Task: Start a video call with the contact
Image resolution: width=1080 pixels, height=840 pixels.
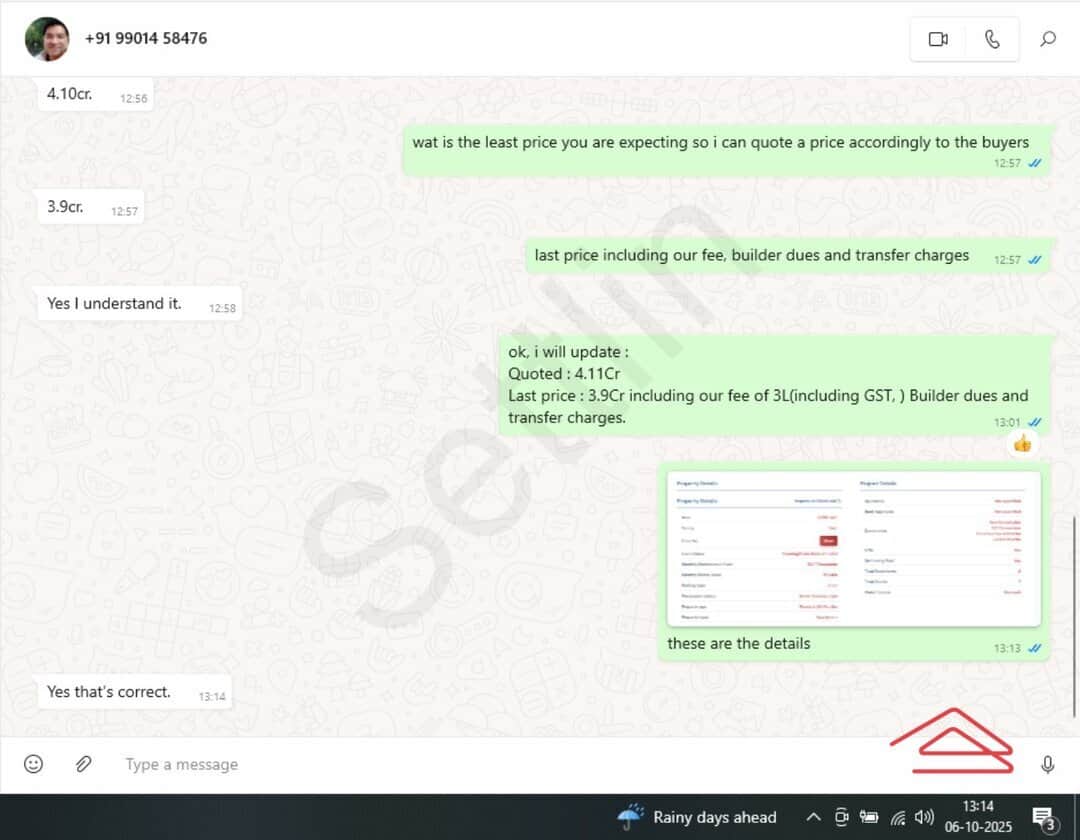Action: (938, 39)
